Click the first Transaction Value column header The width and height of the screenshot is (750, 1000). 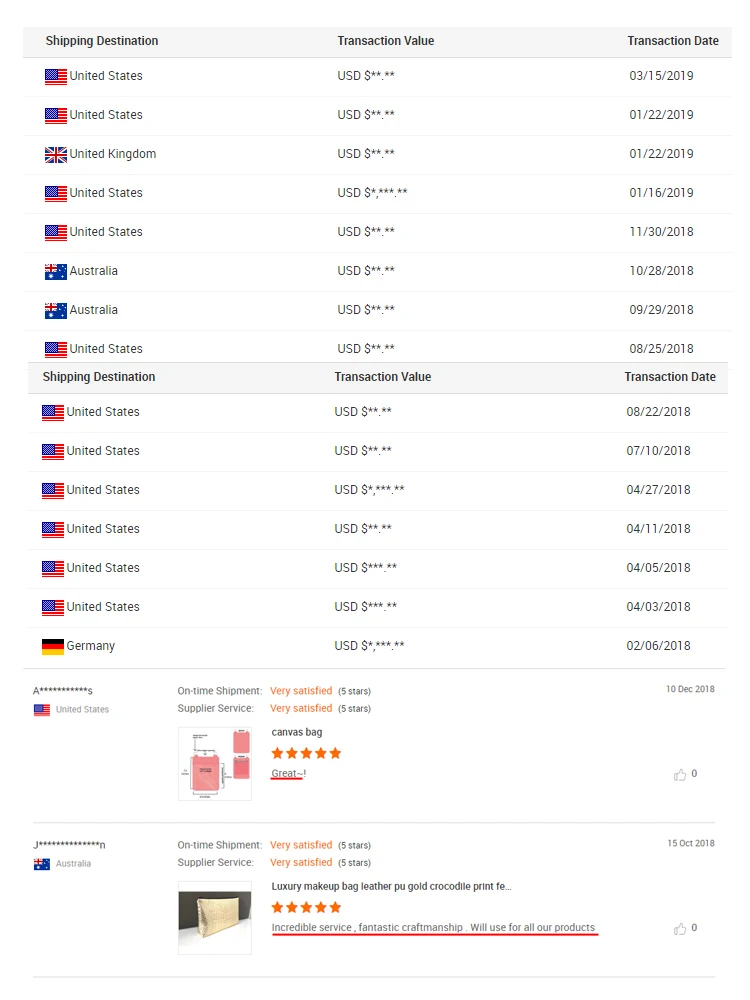386,41
